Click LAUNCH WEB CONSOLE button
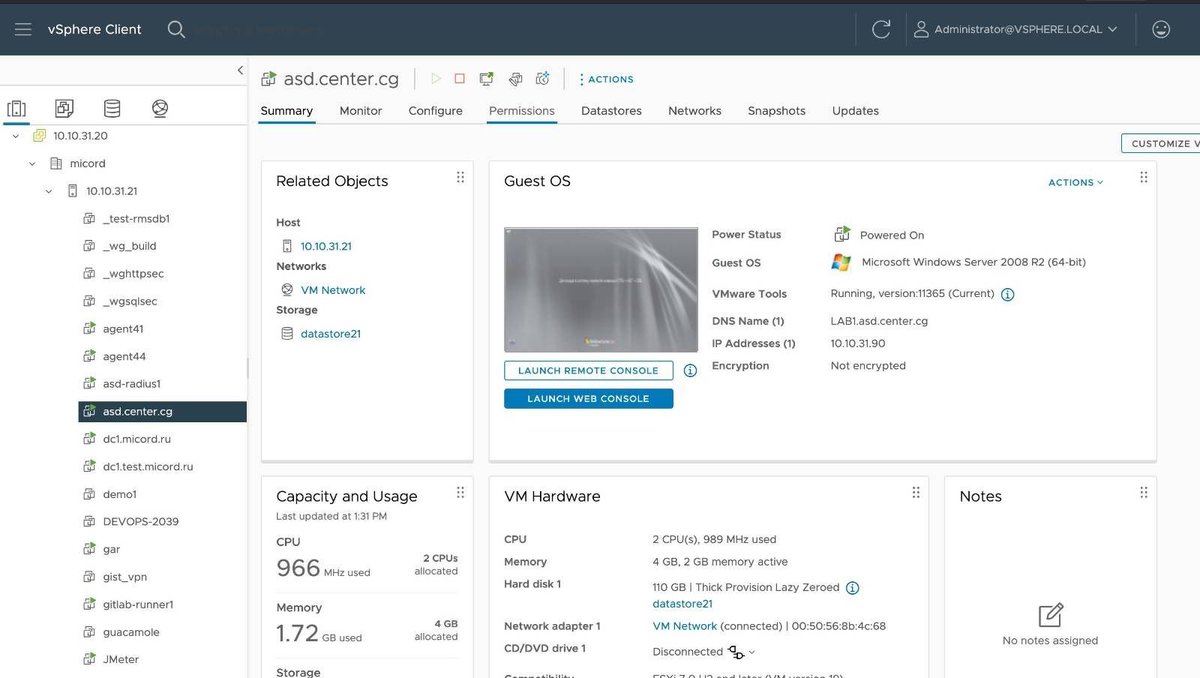This screenshot has height=678, width=1200. pyautogui.click(x=588, y=399)
